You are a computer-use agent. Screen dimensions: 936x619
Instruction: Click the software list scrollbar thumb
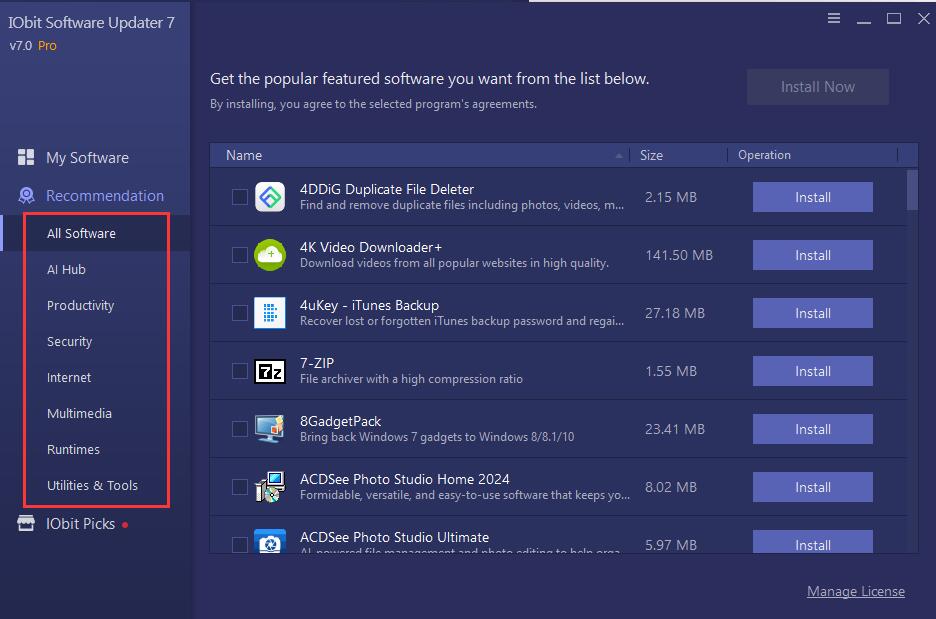pyautogui.click(x=912, y=190)
